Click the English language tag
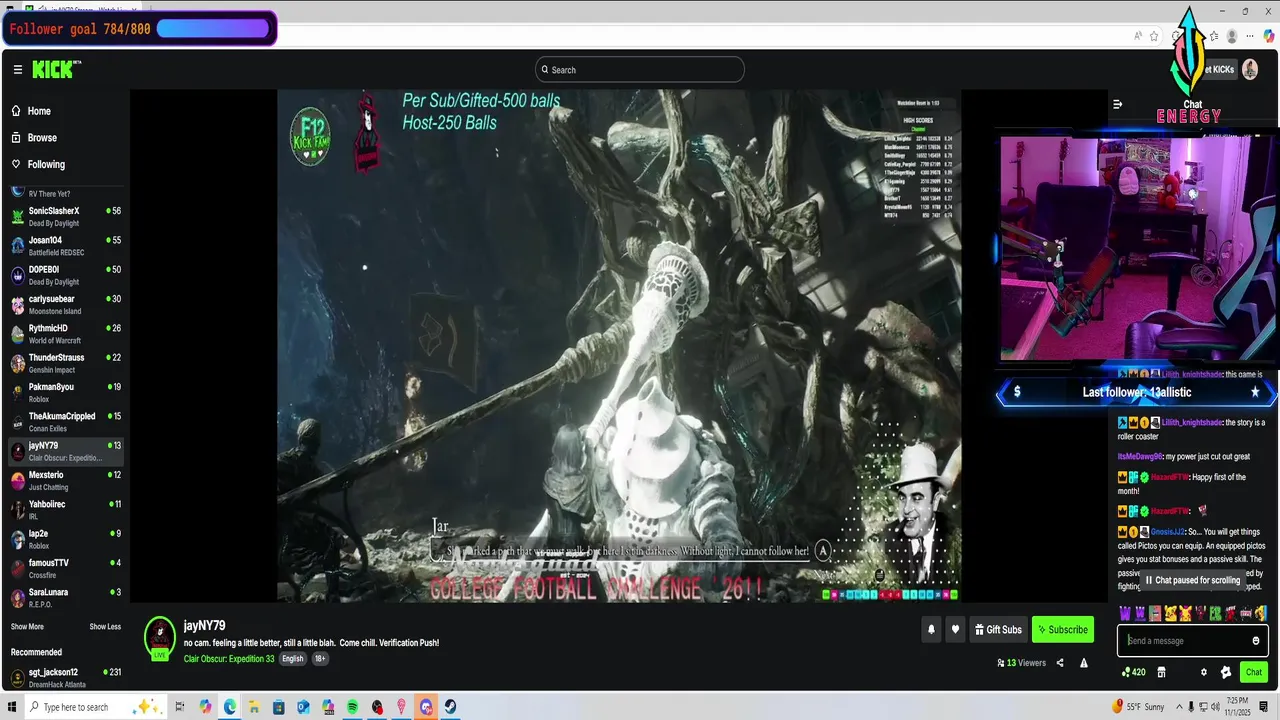This screenshot has height=720, width=1280. click(292, 659)
